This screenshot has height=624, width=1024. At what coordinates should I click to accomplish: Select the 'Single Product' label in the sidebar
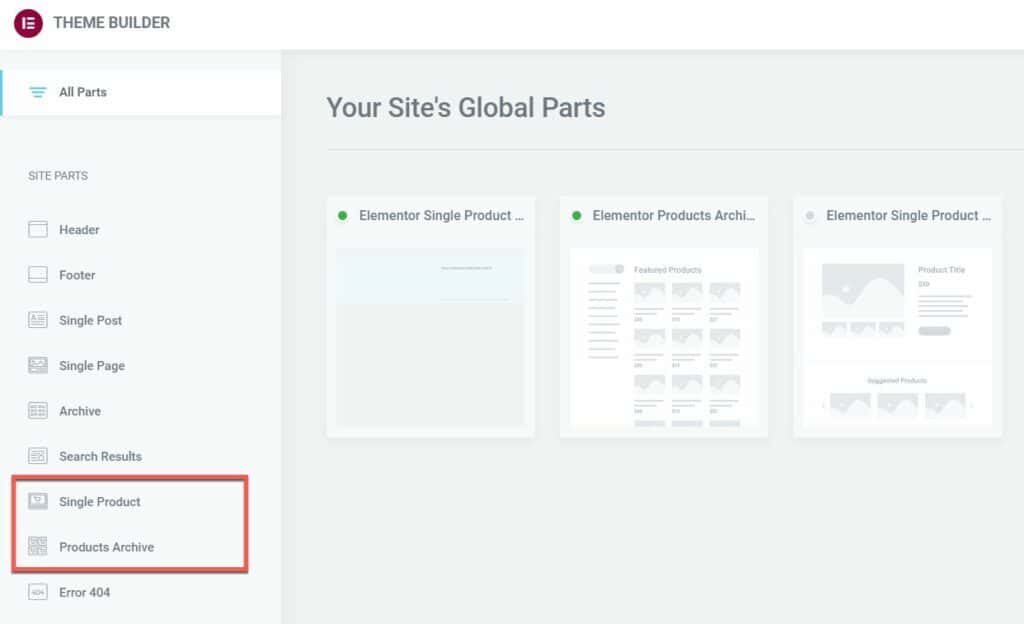(x=100, y=502)
